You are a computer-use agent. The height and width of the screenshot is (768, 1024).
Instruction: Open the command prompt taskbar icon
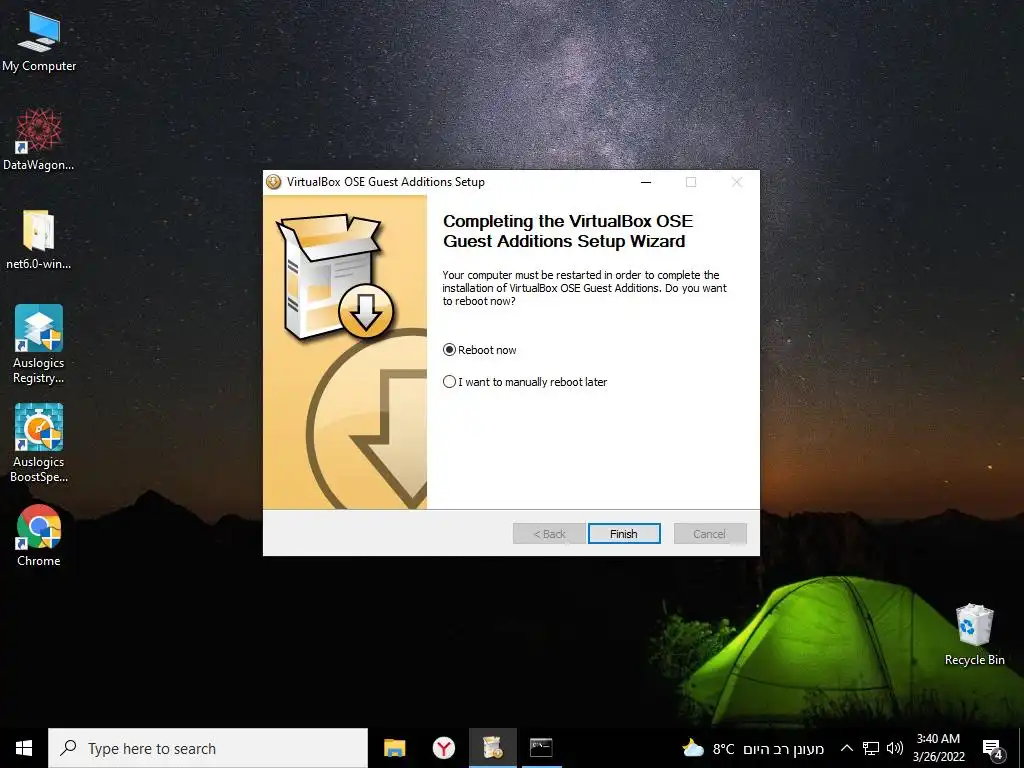tap(541, 748)
